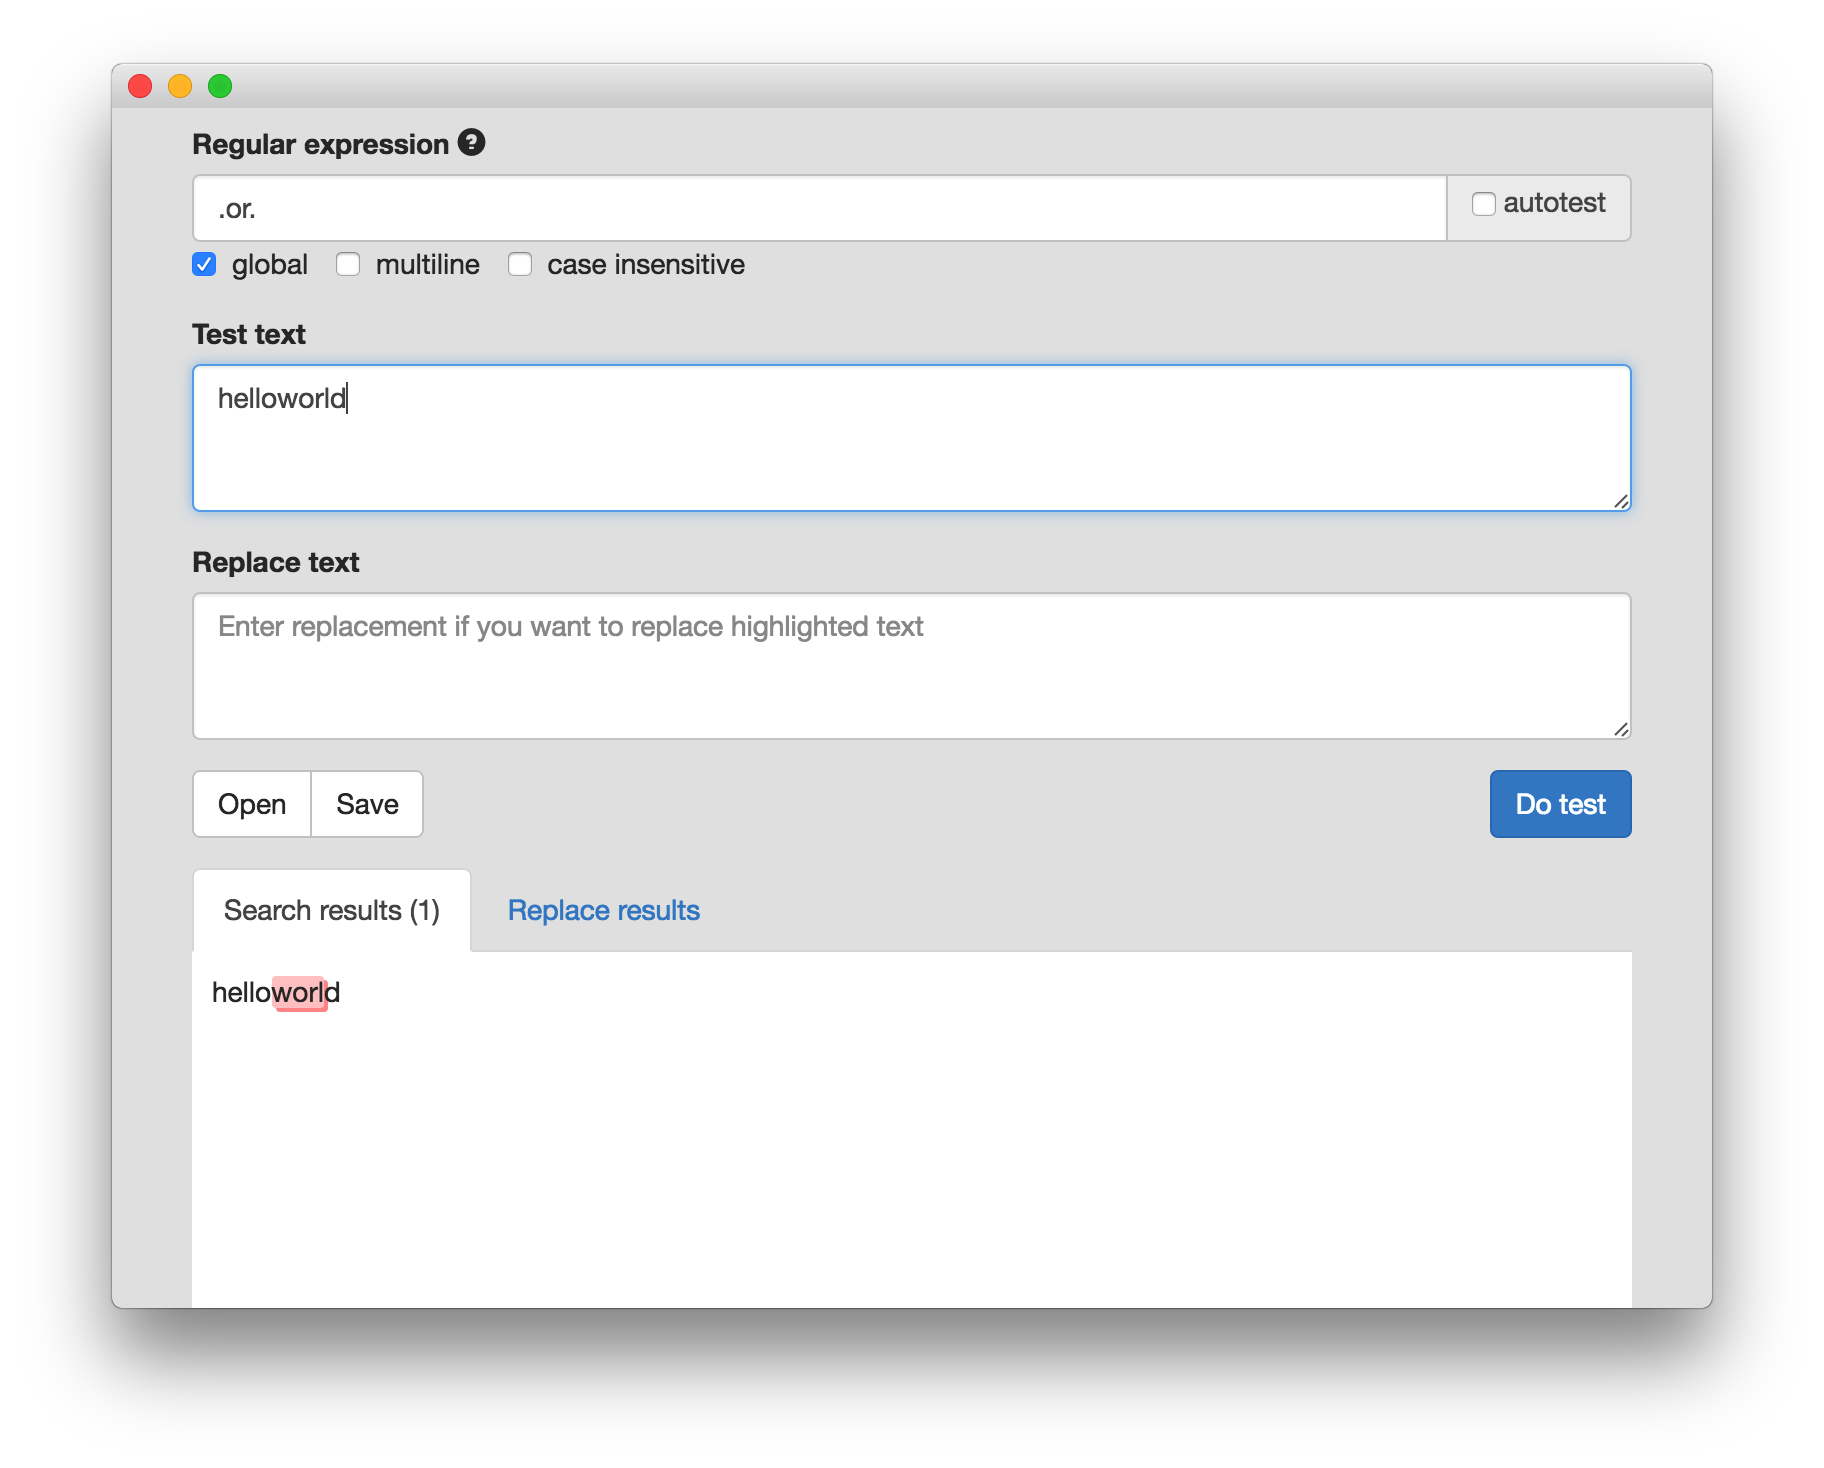Select the Search results (1) tab
This screenshot has width=1824, height=1468.
tap(331, 910)
